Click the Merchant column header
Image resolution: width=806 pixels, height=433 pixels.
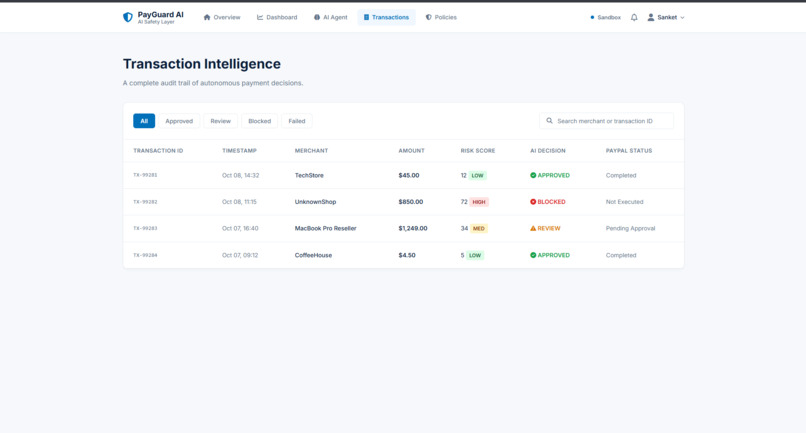coord(312,151)
